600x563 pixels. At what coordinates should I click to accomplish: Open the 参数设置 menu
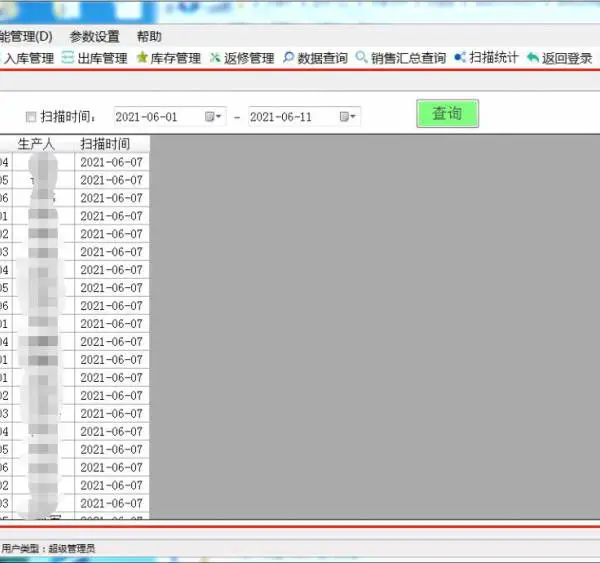pyautogui.click(x=95, y=37)
